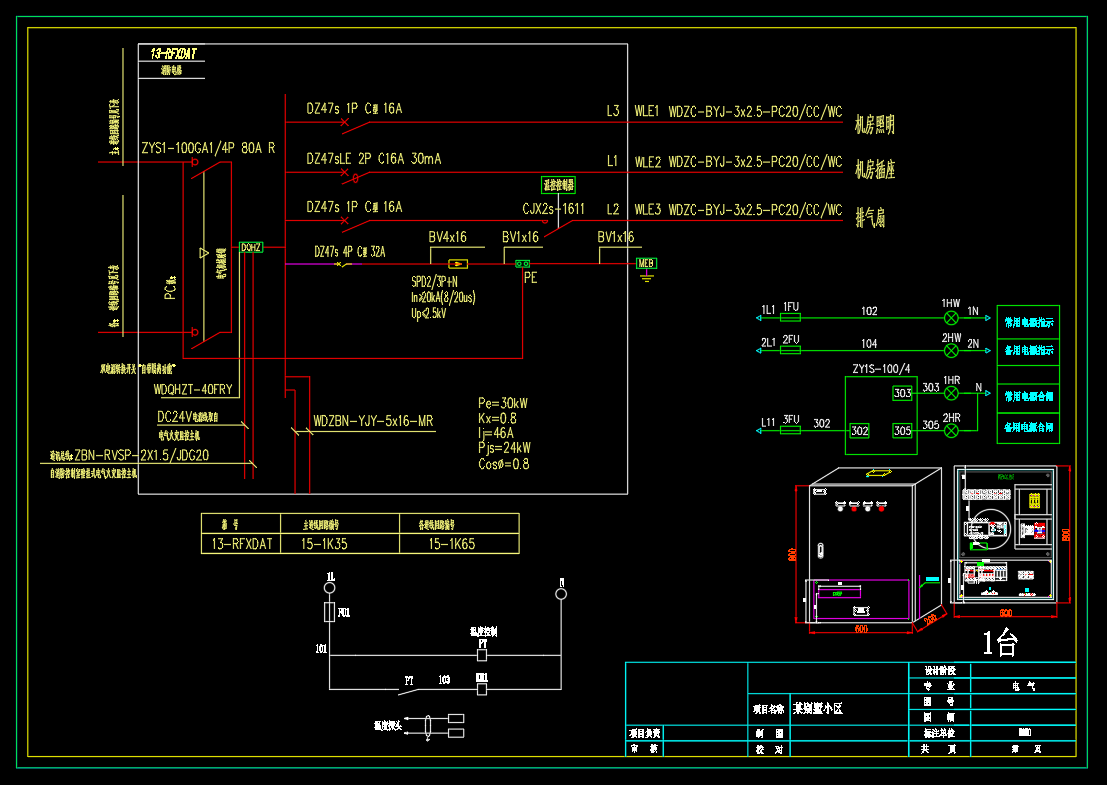
Task: Select the 备用电源合闸 legend cell
Action: click(1029, 427)
